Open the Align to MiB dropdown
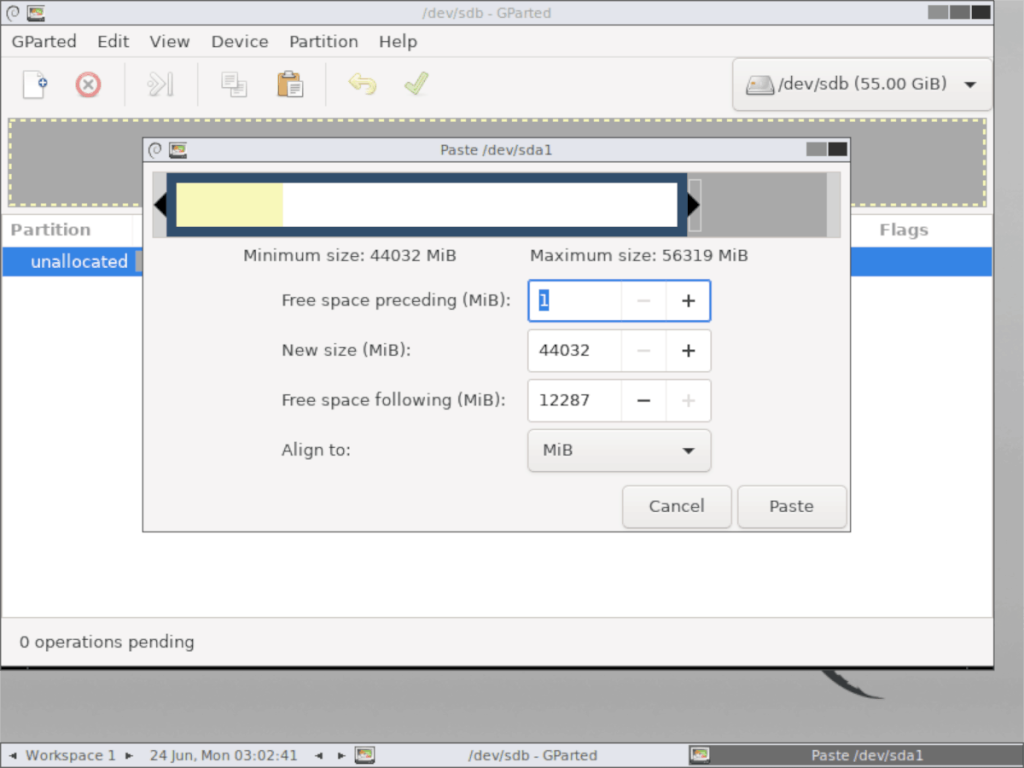 pyautogui.click(x=619, y=451)
